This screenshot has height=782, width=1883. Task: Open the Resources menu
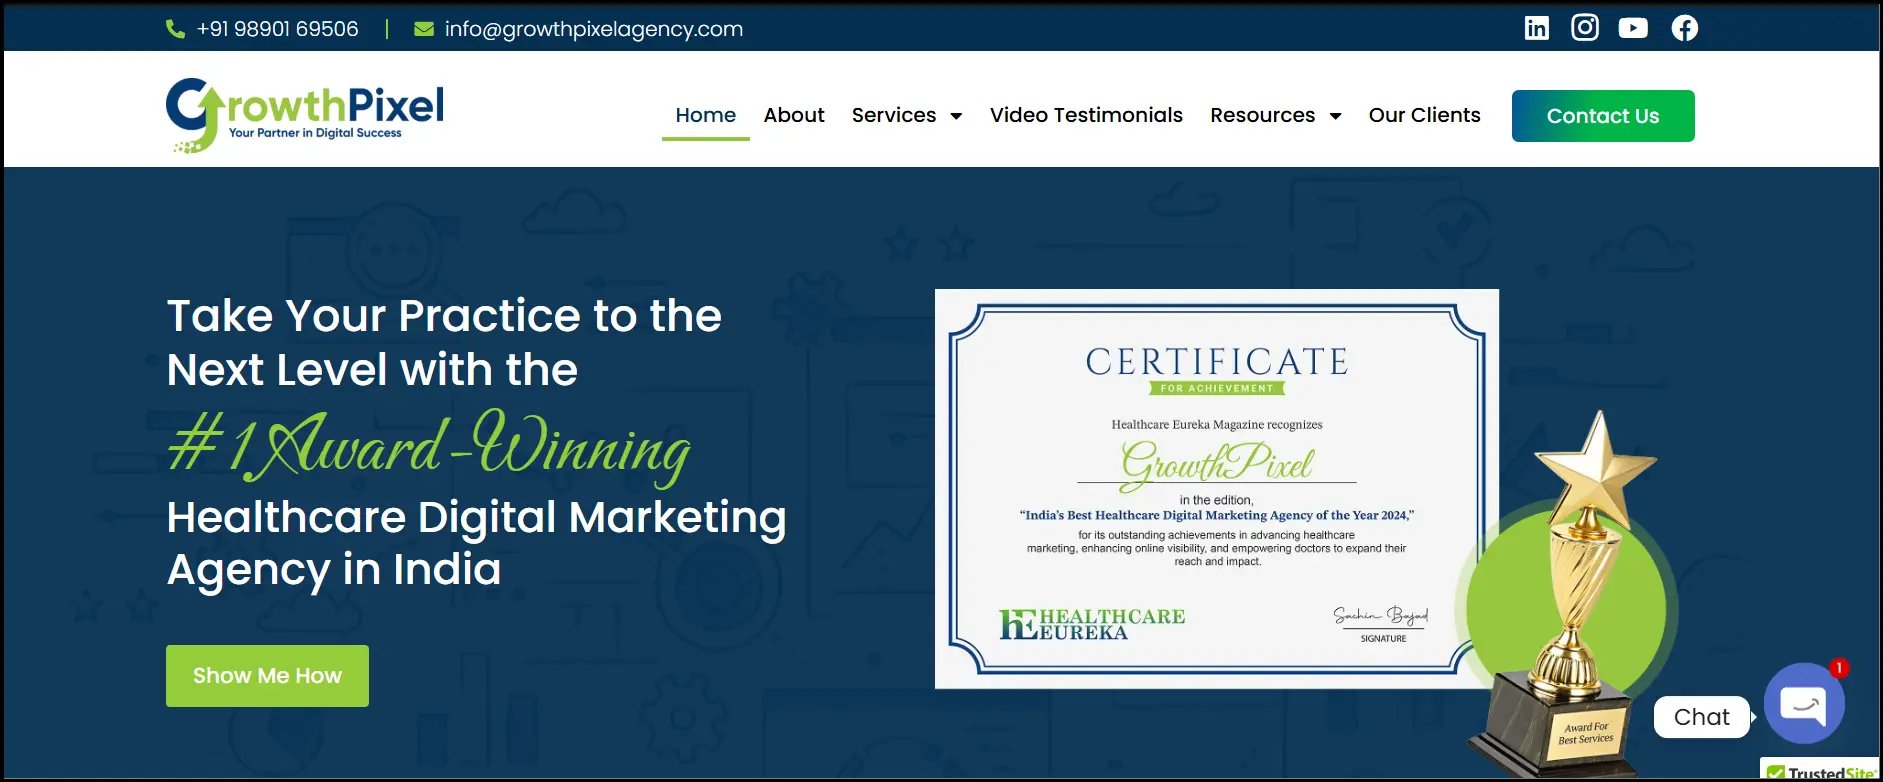[x=1262, y=115]
